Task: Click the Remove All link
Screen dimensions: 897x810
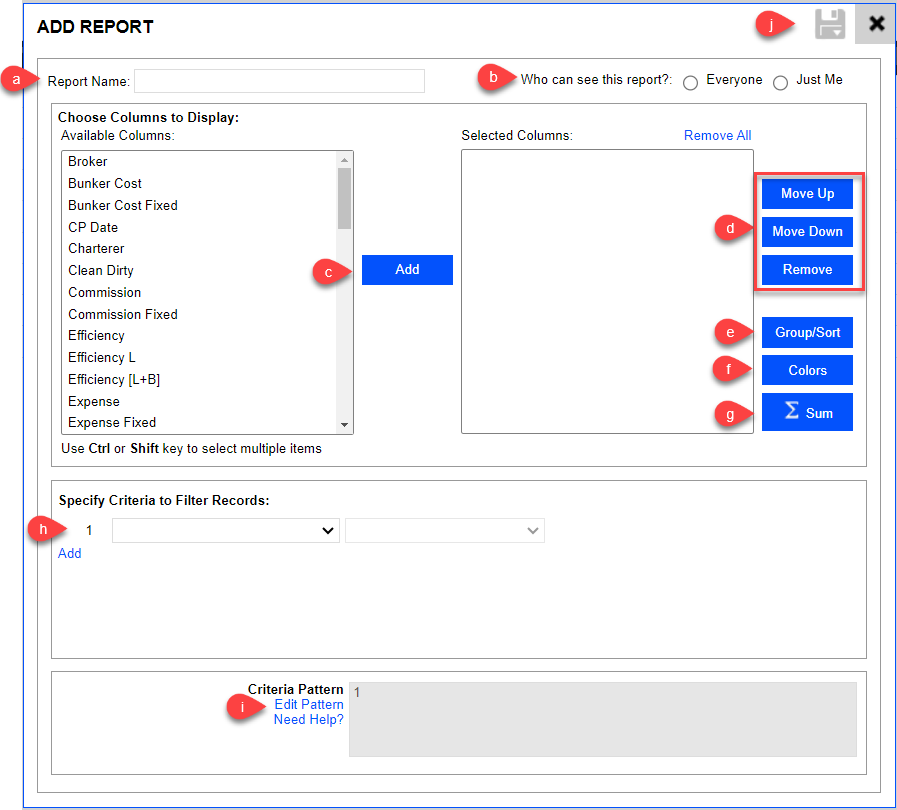Action: point(717,135)
